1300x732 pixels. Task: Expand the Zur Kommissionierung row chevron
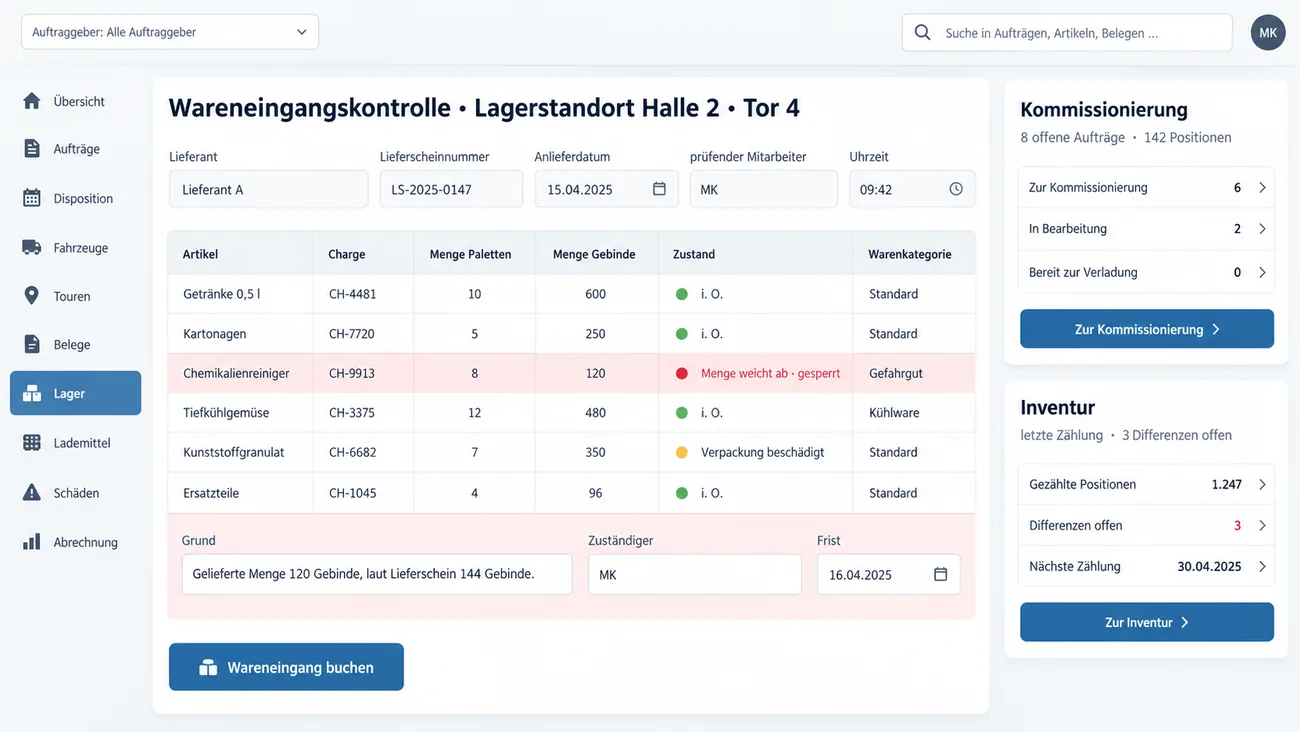coord(1262,187)
